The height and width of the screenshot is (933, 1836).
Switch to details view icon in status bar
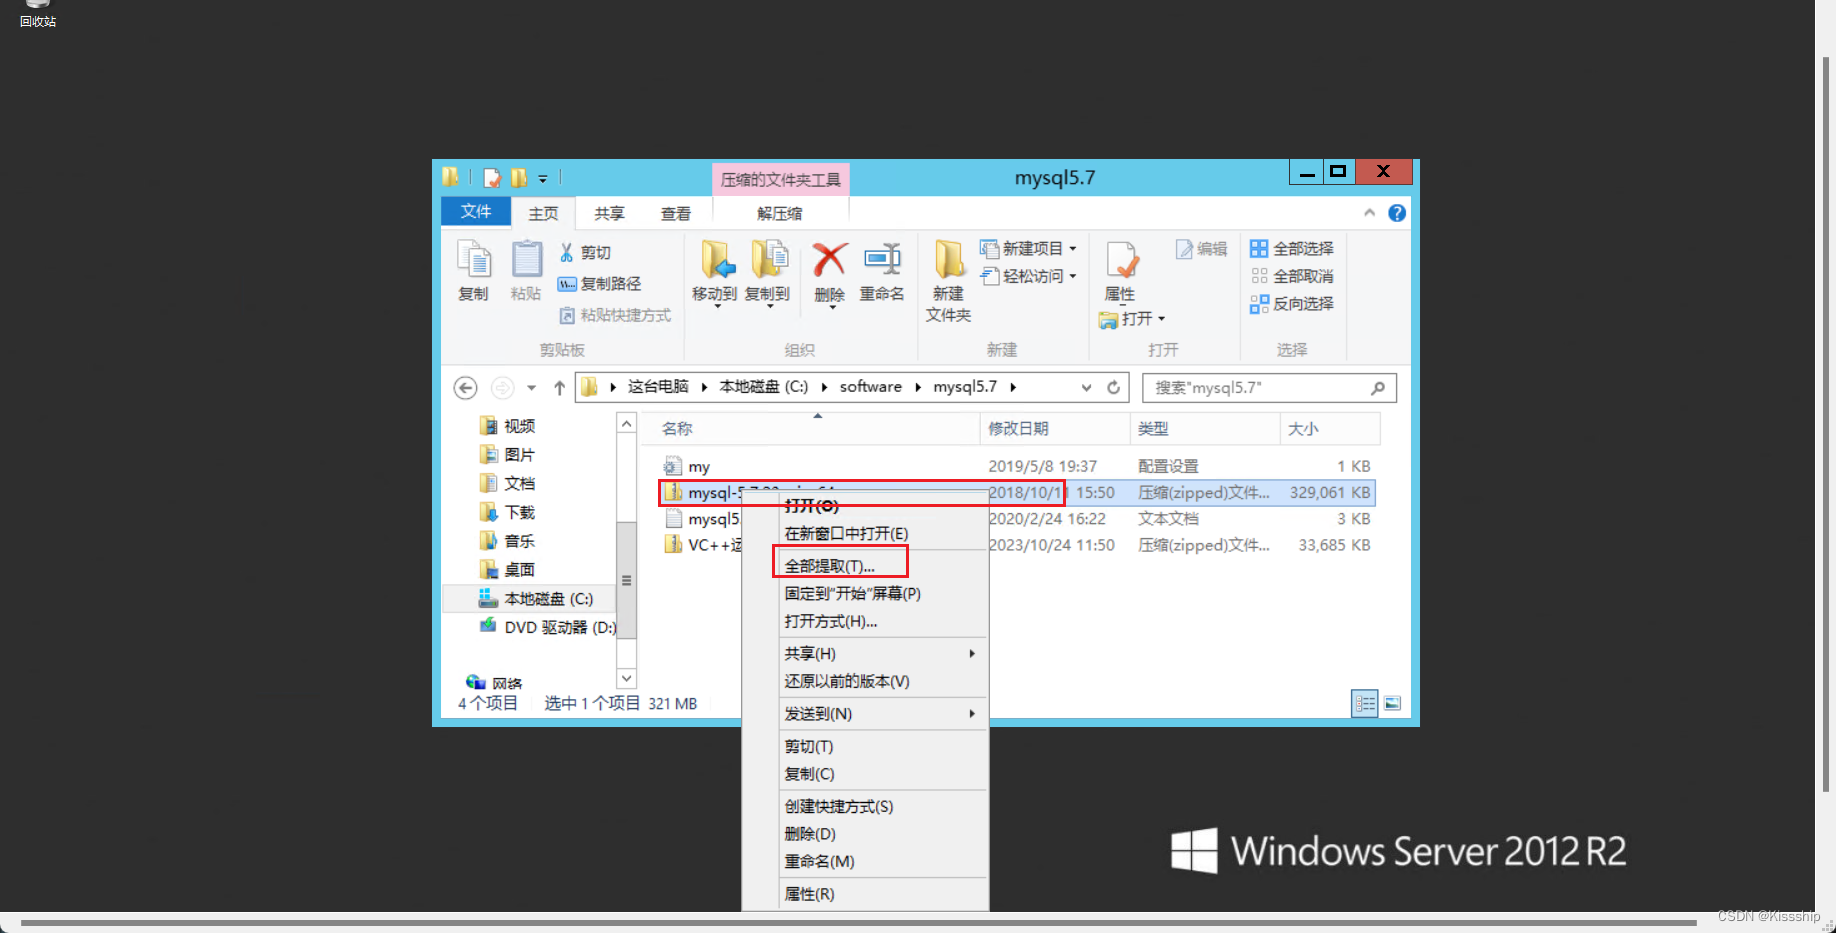tap(1365, 703)
